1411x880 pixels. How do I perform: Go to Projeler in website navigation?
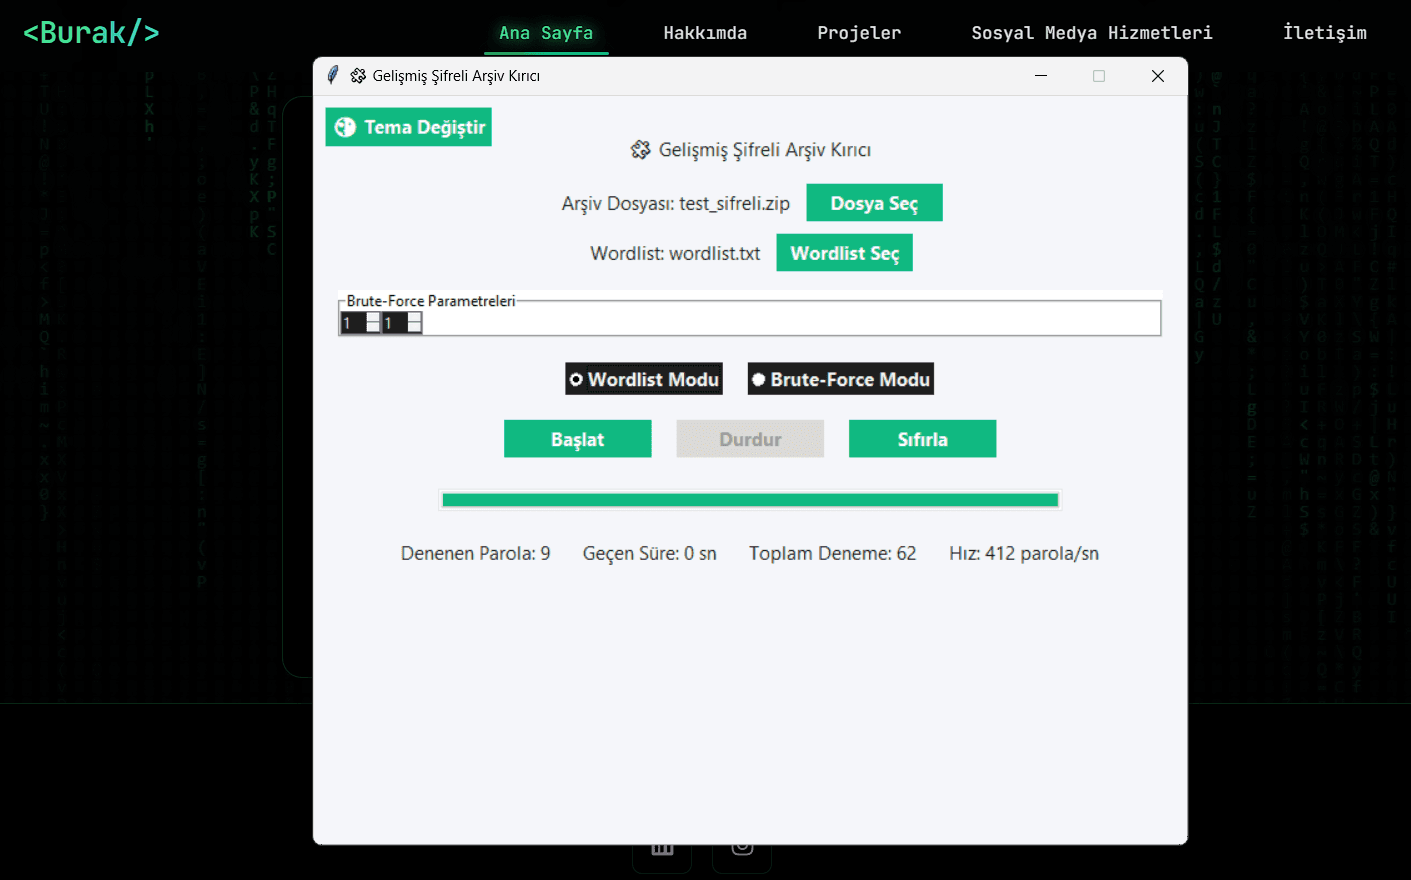pyautogui.click(x=859, y=33)
